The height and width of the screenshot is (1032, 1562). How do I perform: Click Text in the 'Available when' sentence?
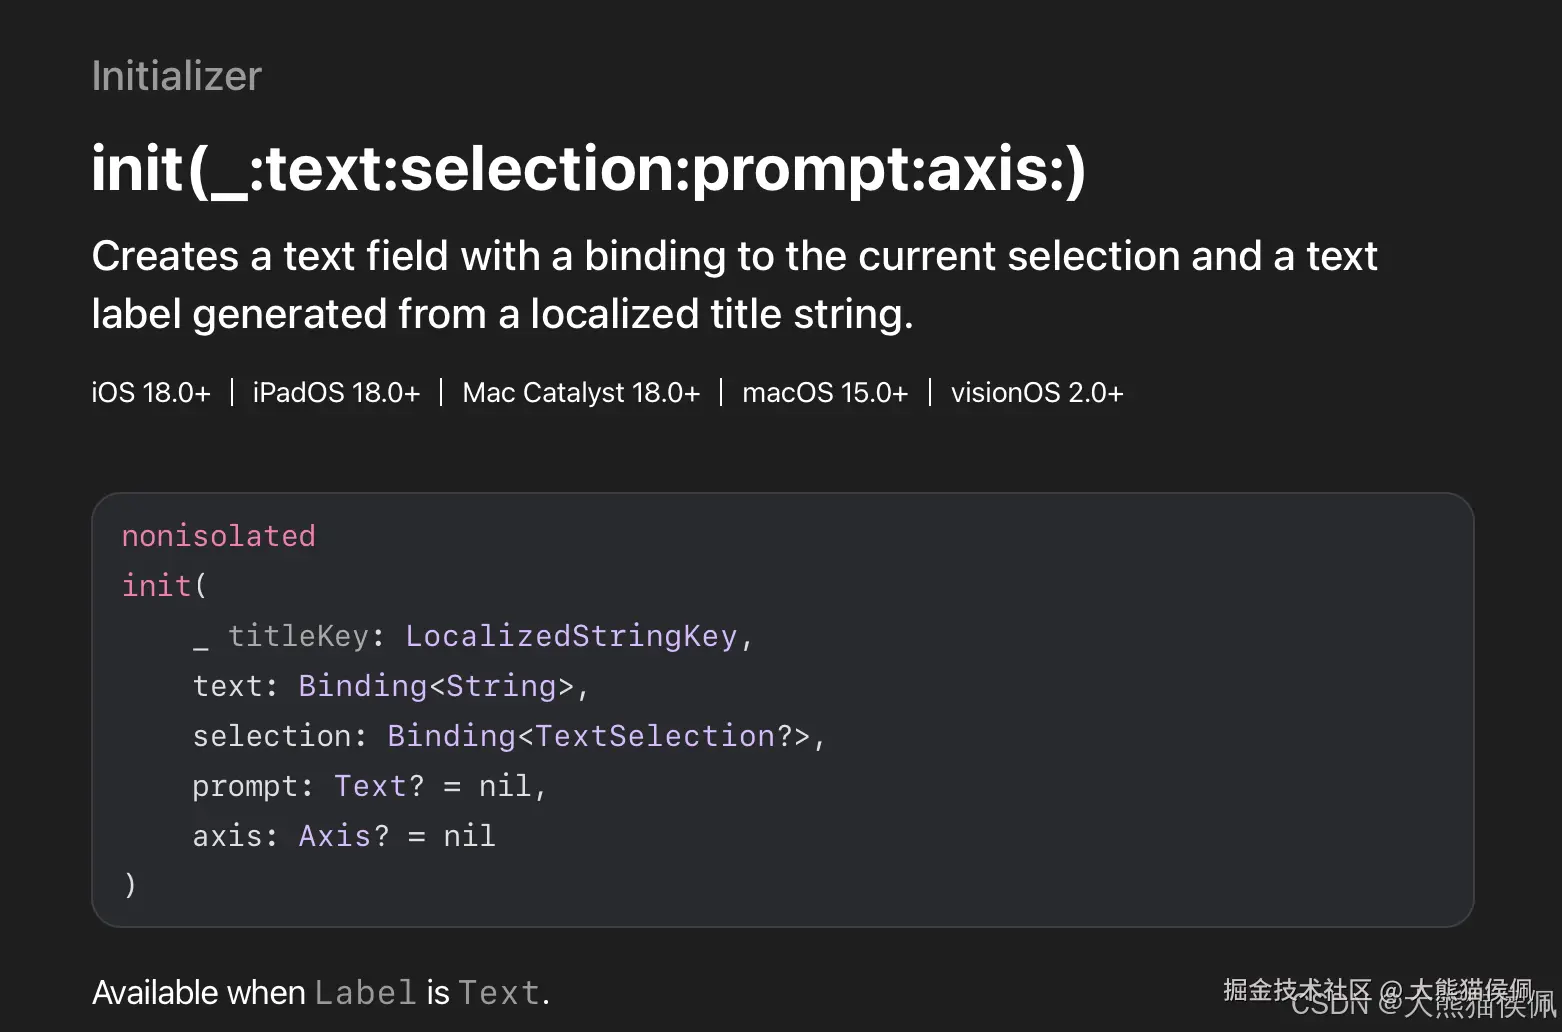point(498,993)
